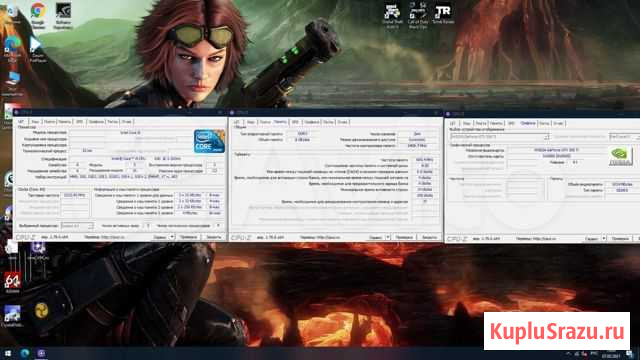
Task: Open the display device selection dropdown
Action: [500, 137]
